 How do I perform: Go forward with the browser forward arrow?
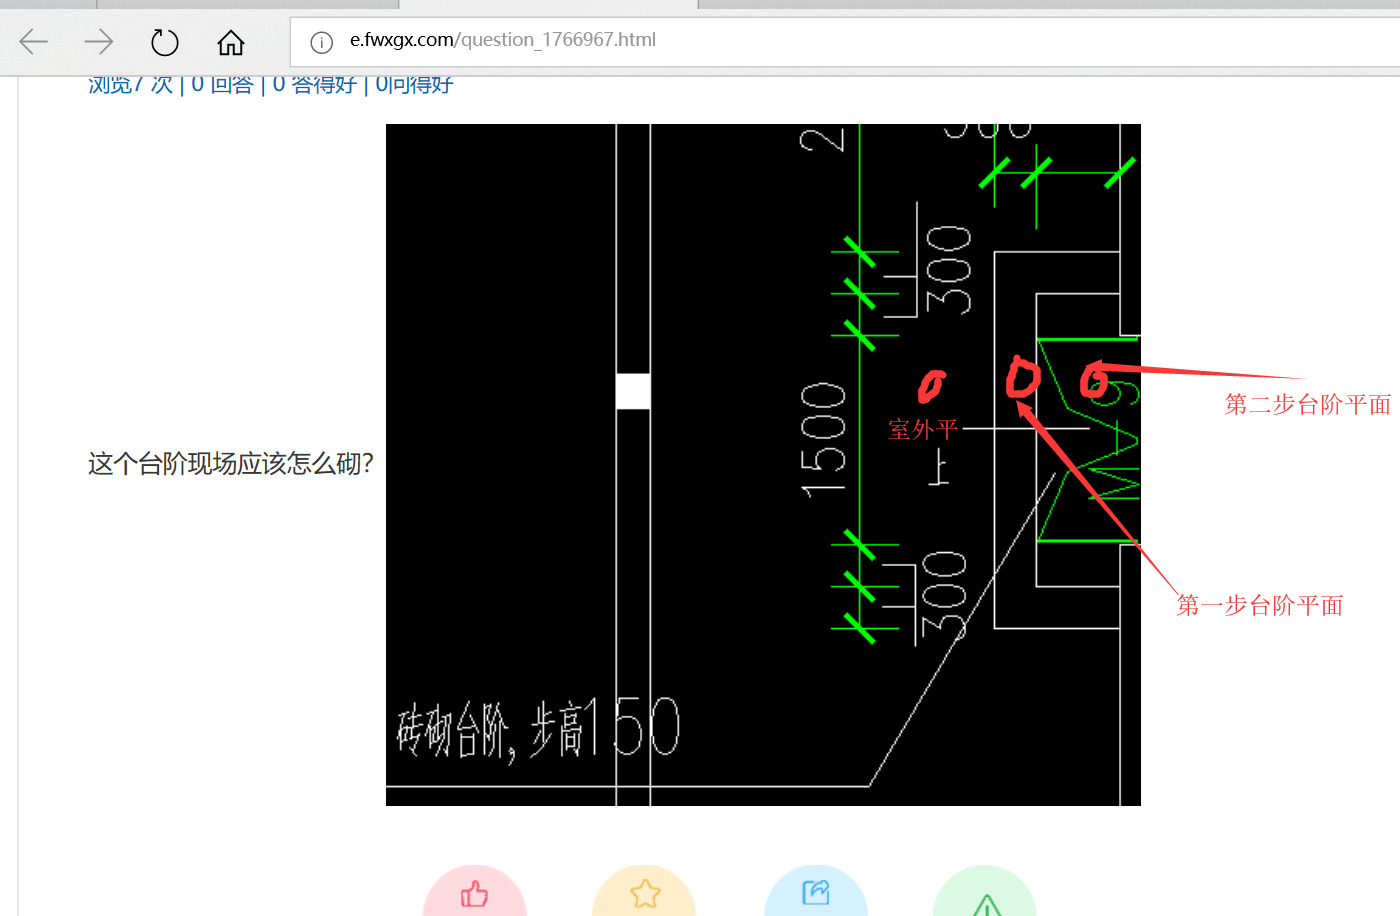(99, 42)
